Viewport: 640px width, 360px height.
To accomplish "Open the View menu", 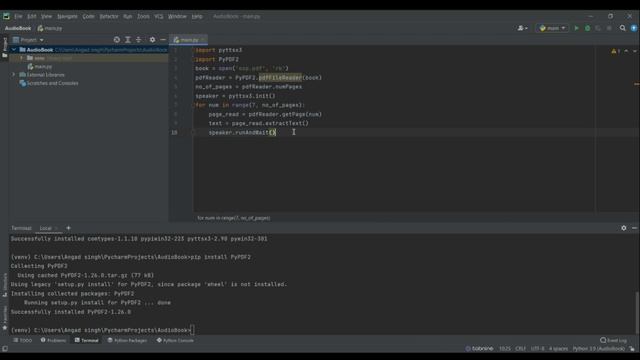I will coord(47,16).
